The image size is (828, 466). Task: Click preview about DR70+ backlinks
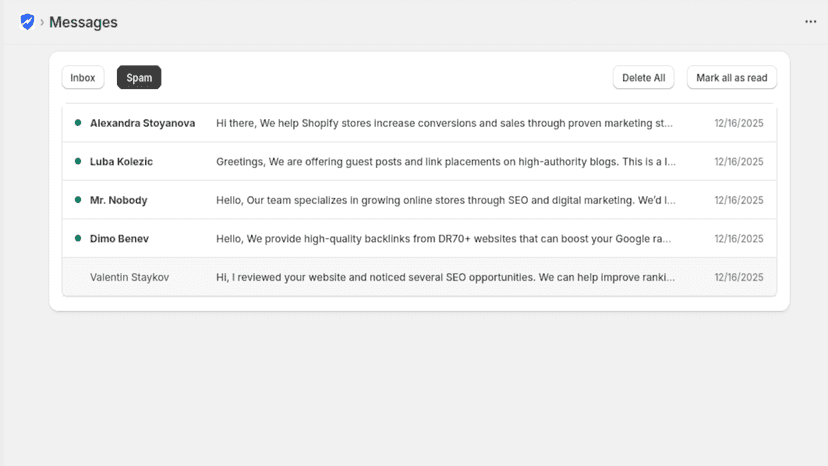[444, 239]
